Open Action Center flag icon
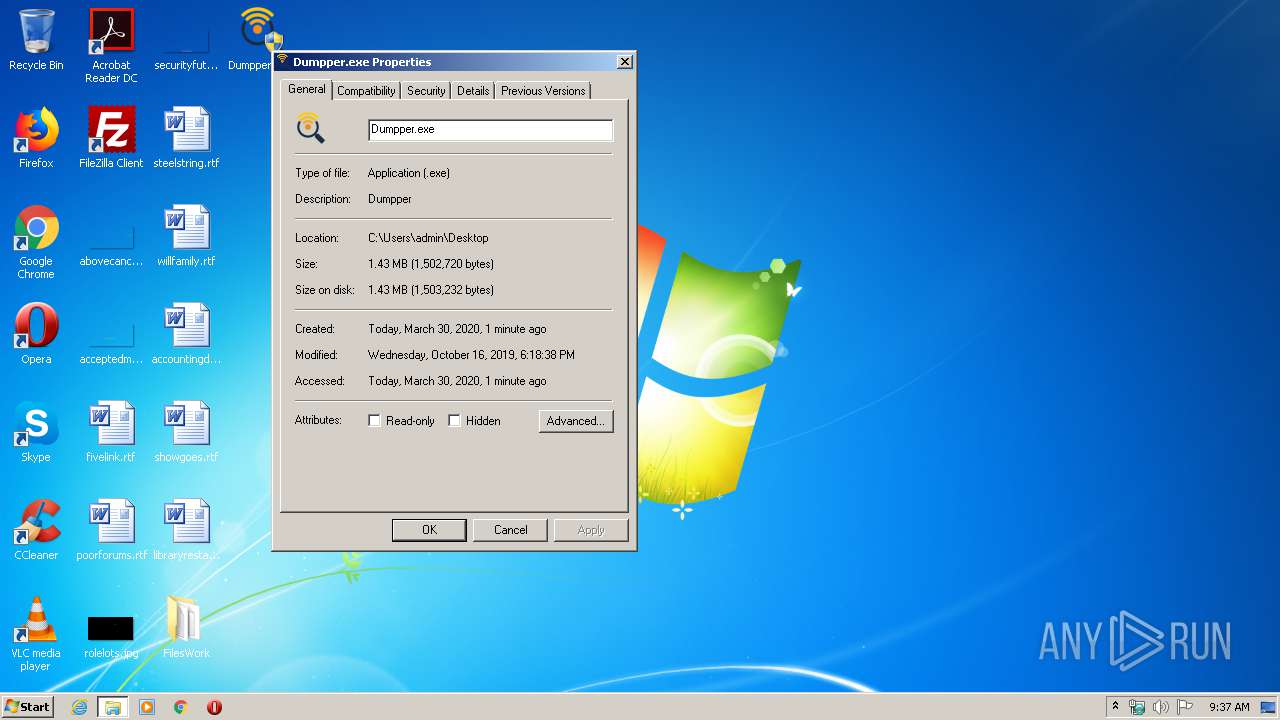The width and height of the screenshot is (1280, 720). (1185, 707)
